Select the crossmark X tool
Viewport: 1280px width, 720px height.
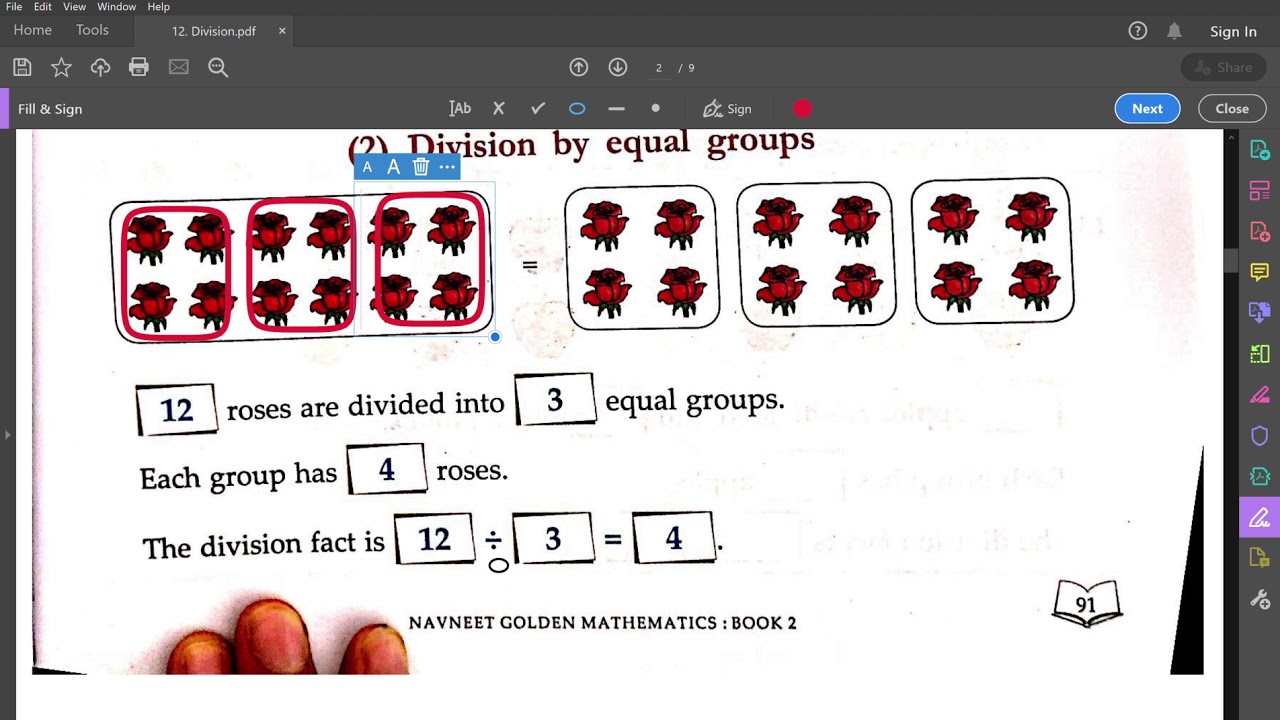pyautogui.click(x=499, y=108)
